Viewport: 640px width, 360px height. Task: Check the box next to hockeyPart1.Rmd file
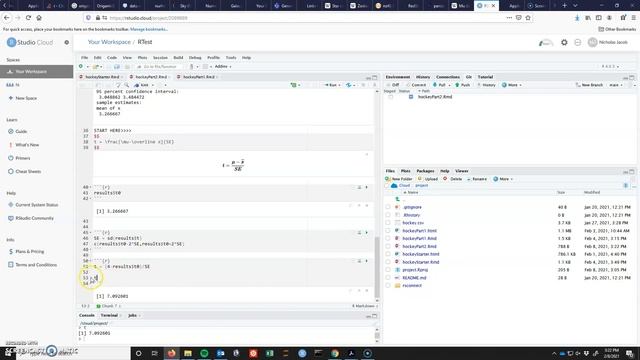pyautogui.click(x=388, y=238)
